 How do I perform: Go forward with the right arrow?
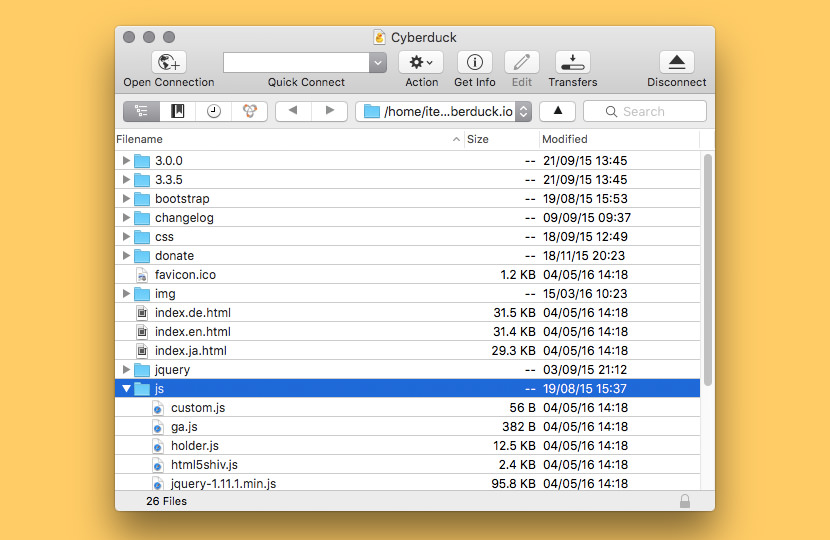pos(329,111)
